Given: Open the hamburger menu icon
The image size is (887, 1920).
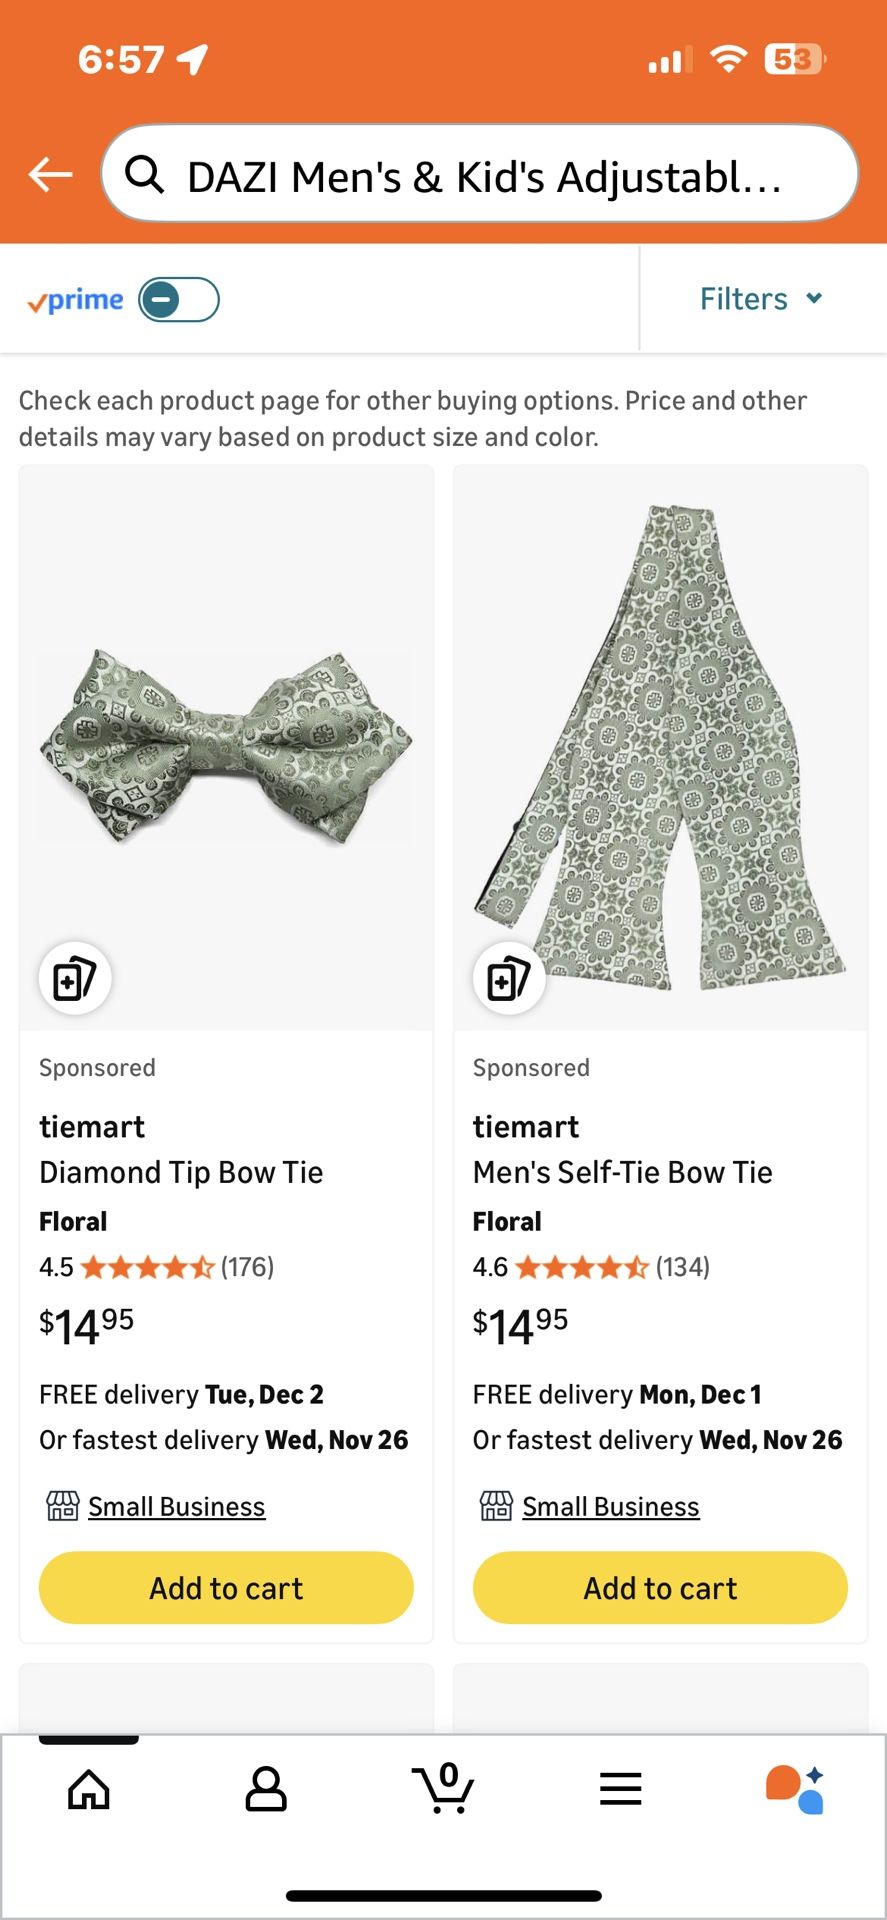Looking at the screenshot, I should click(620, 1790).
